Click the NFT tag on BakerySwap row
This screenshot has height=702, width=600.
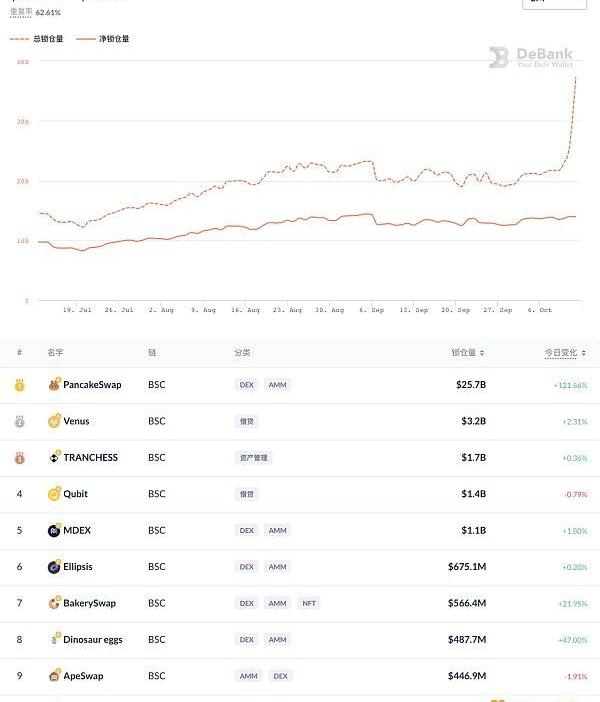tap(310, 604)
